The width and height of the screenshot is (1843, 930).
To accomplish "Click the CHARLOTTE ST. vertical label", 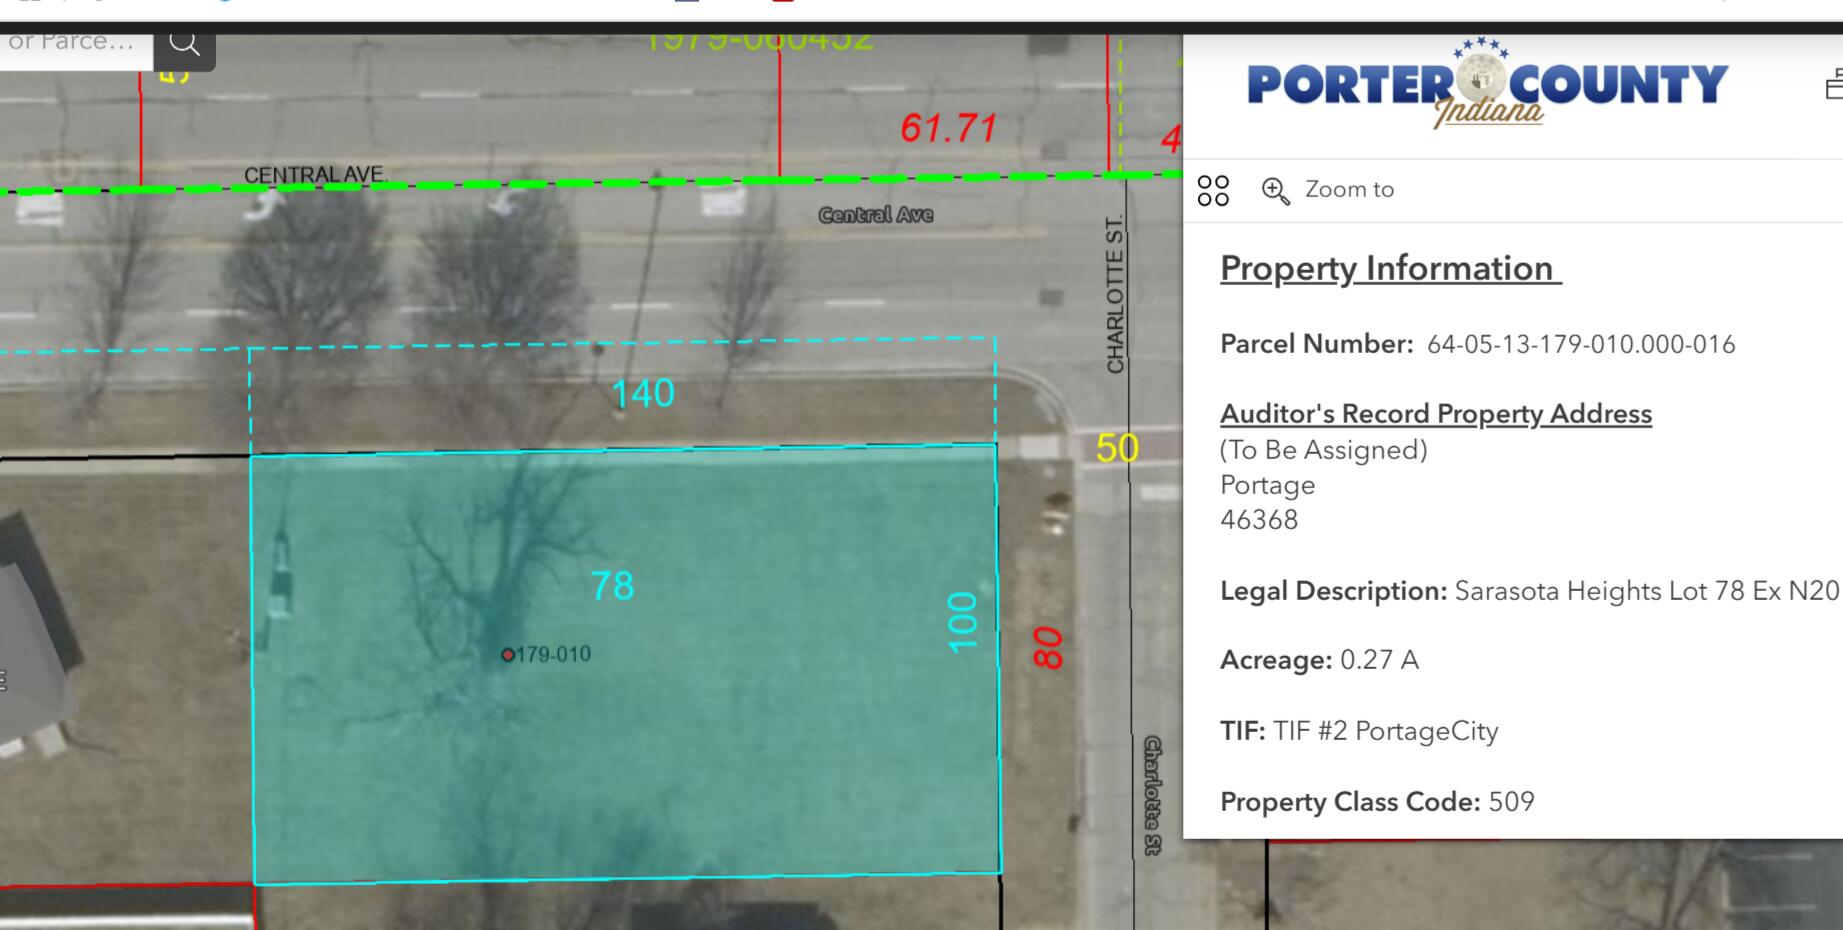I will tap(1116, 294).
